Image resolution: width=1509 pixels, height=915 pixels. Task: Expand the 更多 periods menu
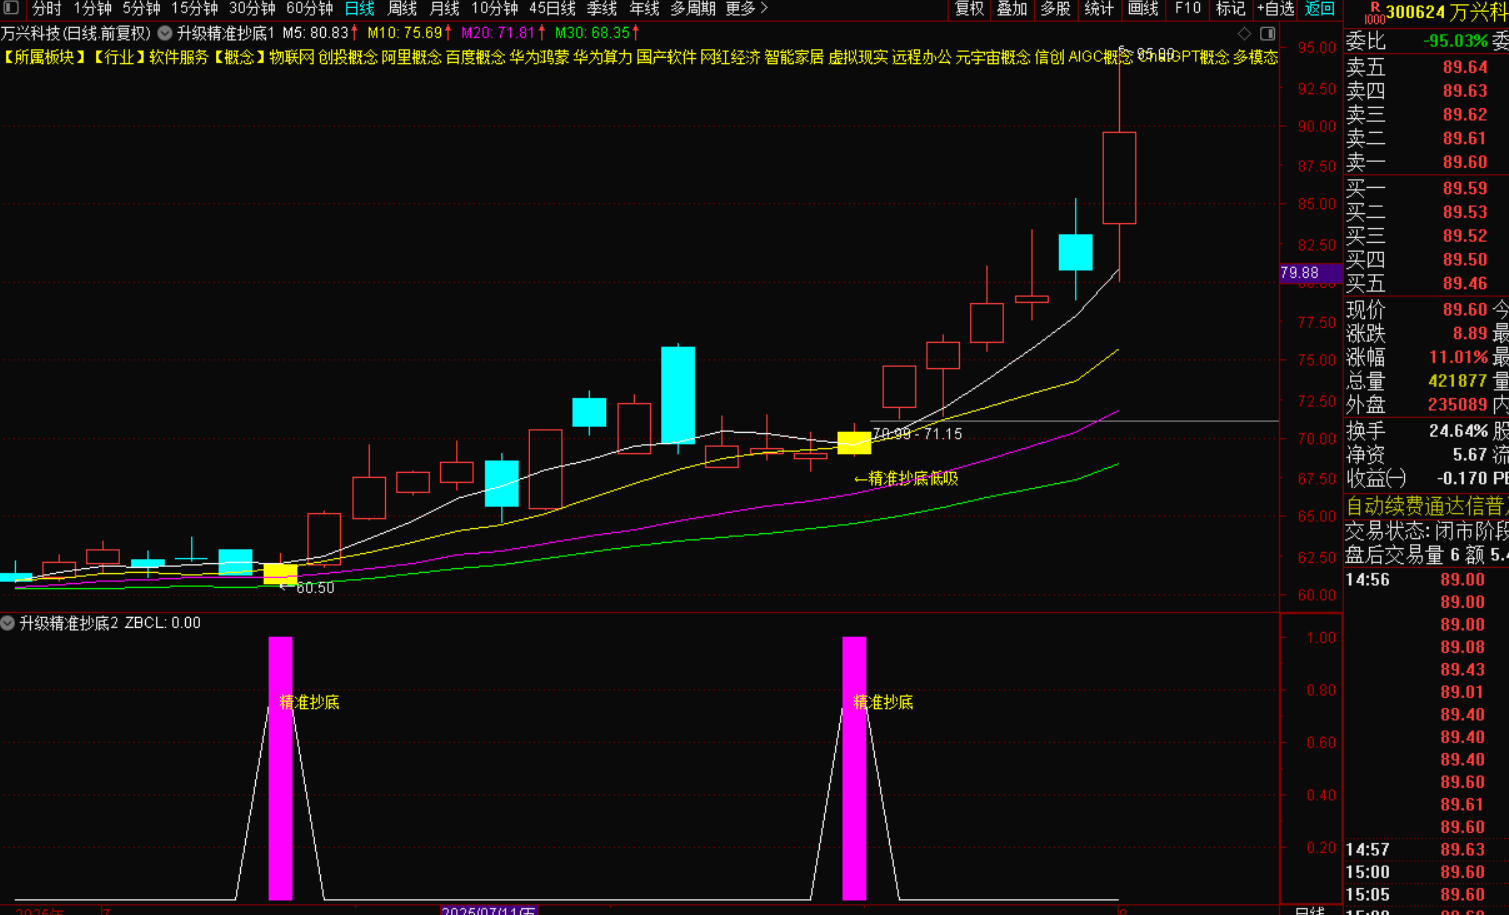tap(746, 9)
